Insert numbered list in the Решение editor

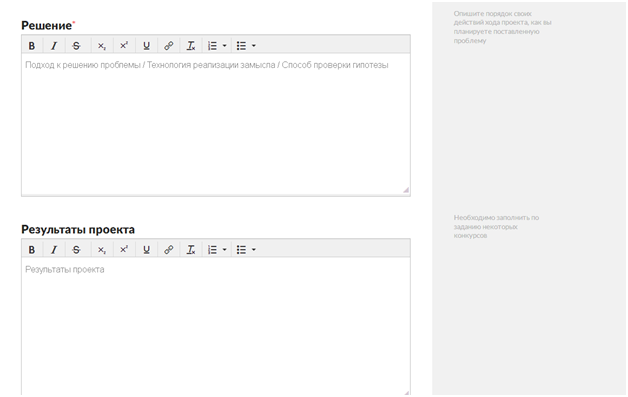[212, 46]
